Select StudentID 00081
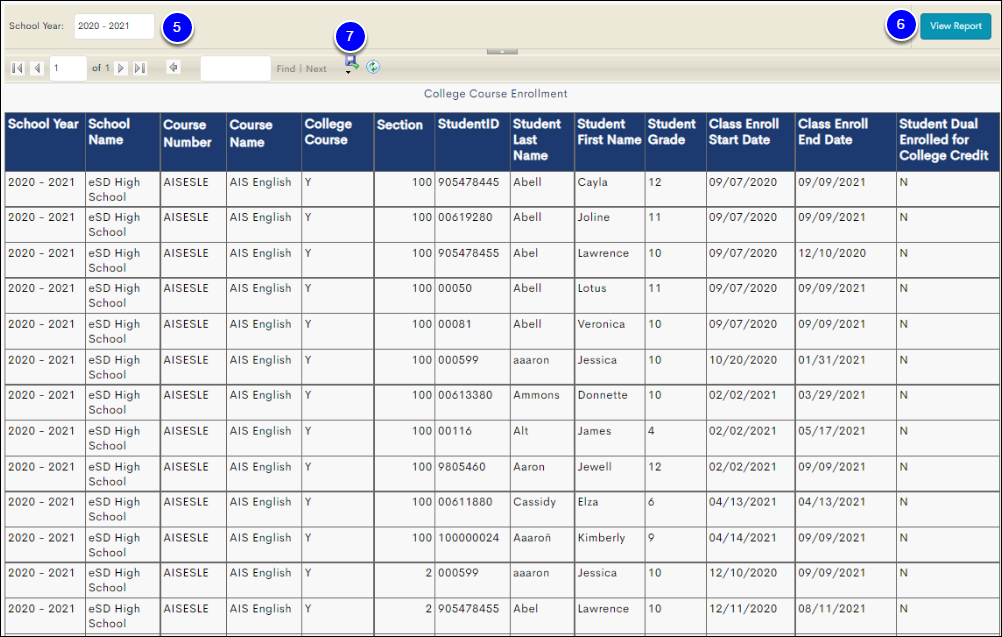 click(x=455, y=324)
